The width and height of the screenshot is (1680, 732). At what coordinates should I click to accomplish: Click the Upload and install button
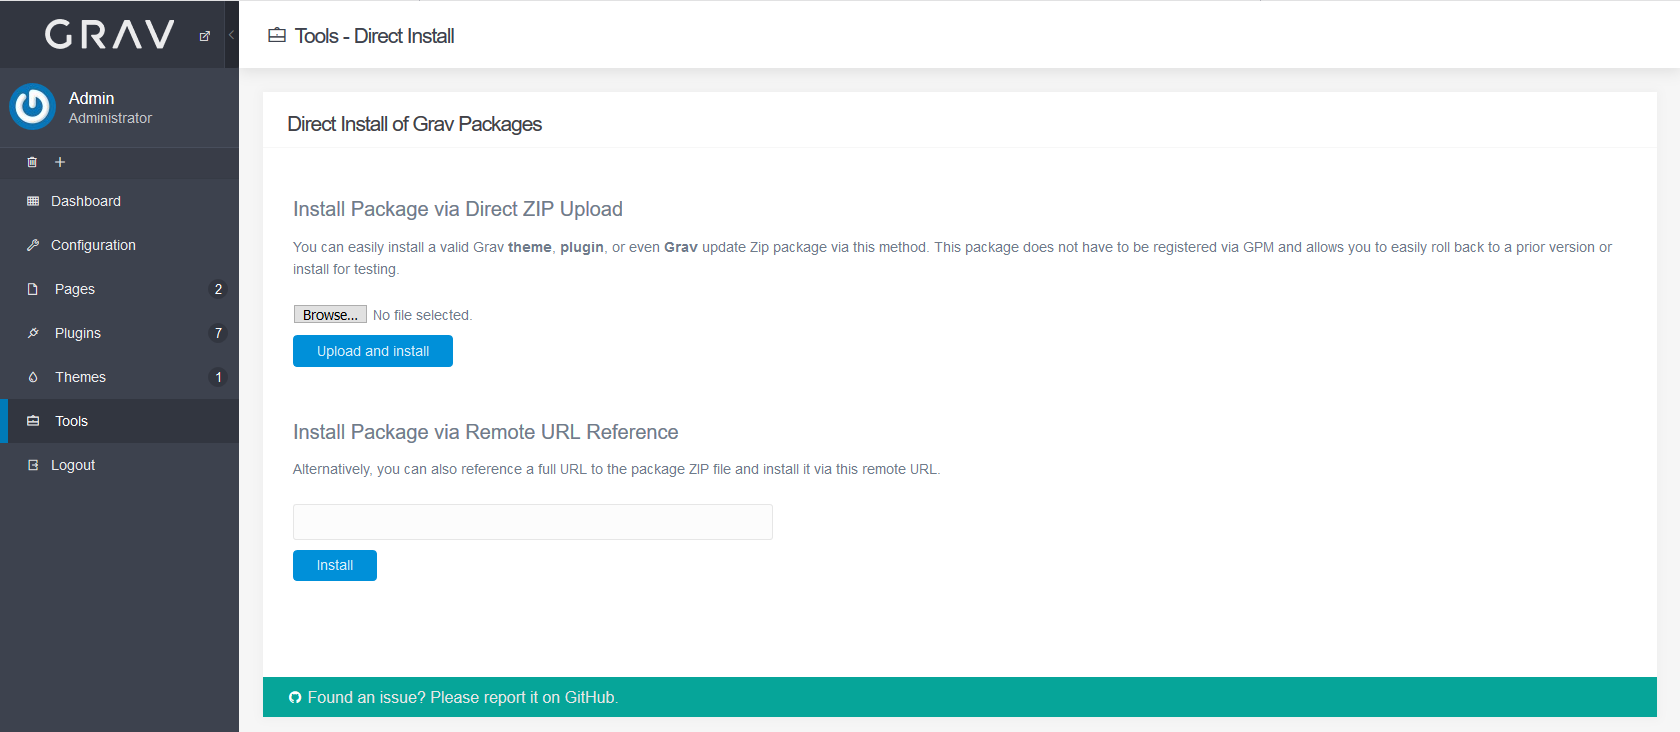tap(373, 351)
